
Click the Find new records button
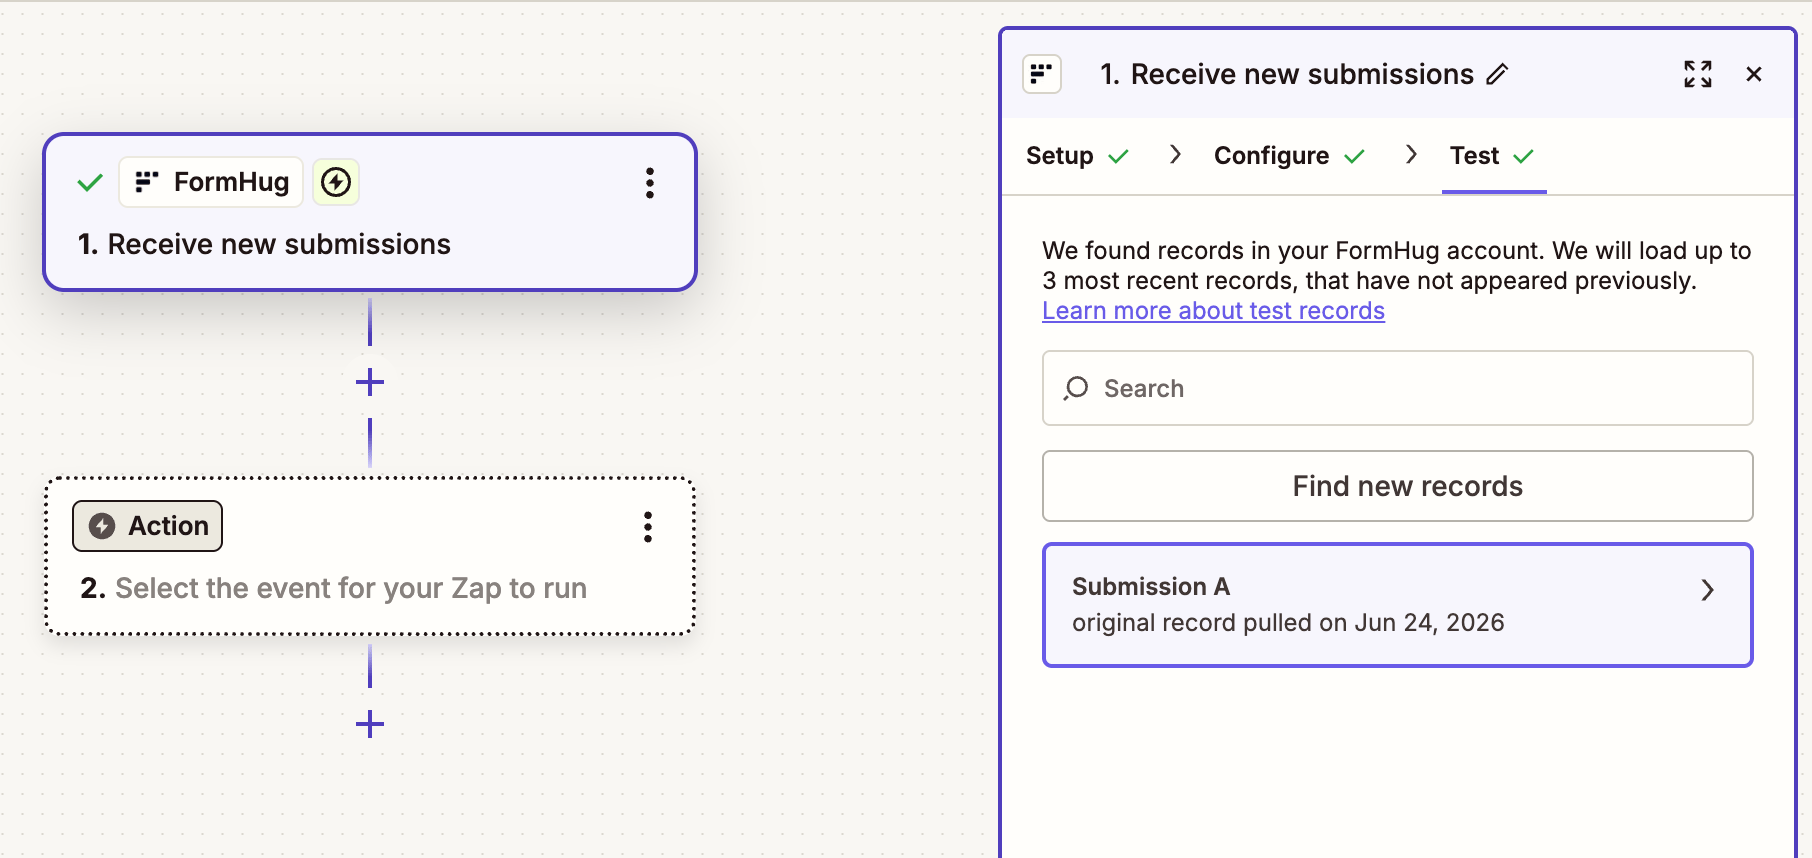tap(1397, 486)
